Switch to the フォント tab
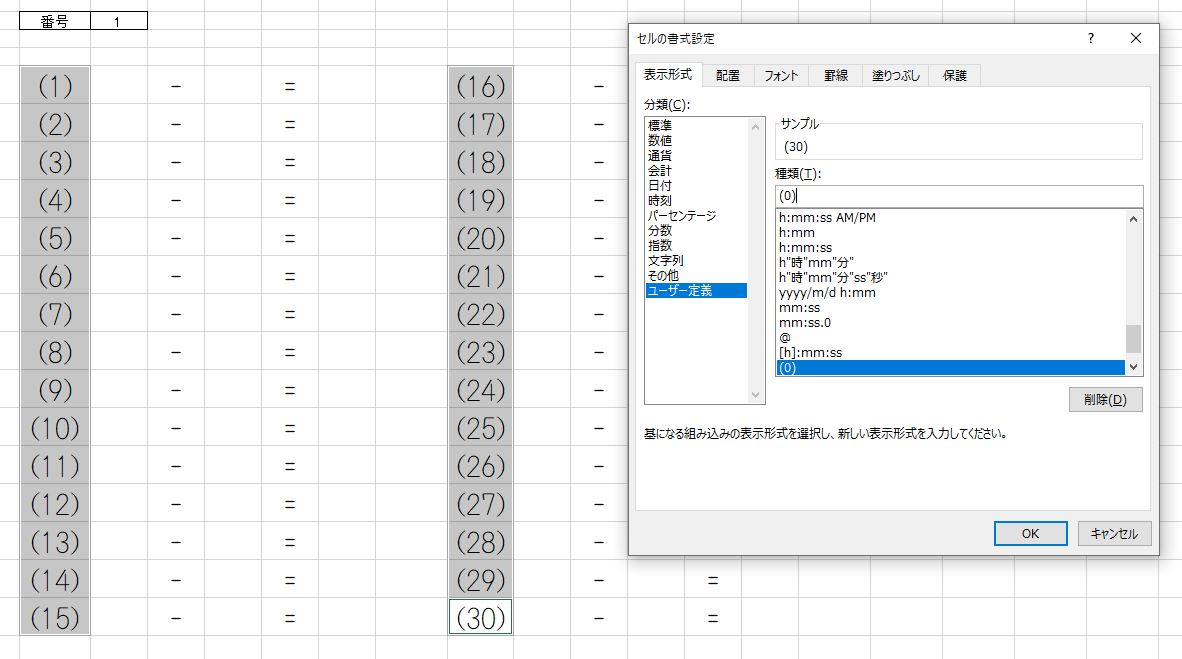Screen dimensions: 1182x659 [x=780, y=75]
